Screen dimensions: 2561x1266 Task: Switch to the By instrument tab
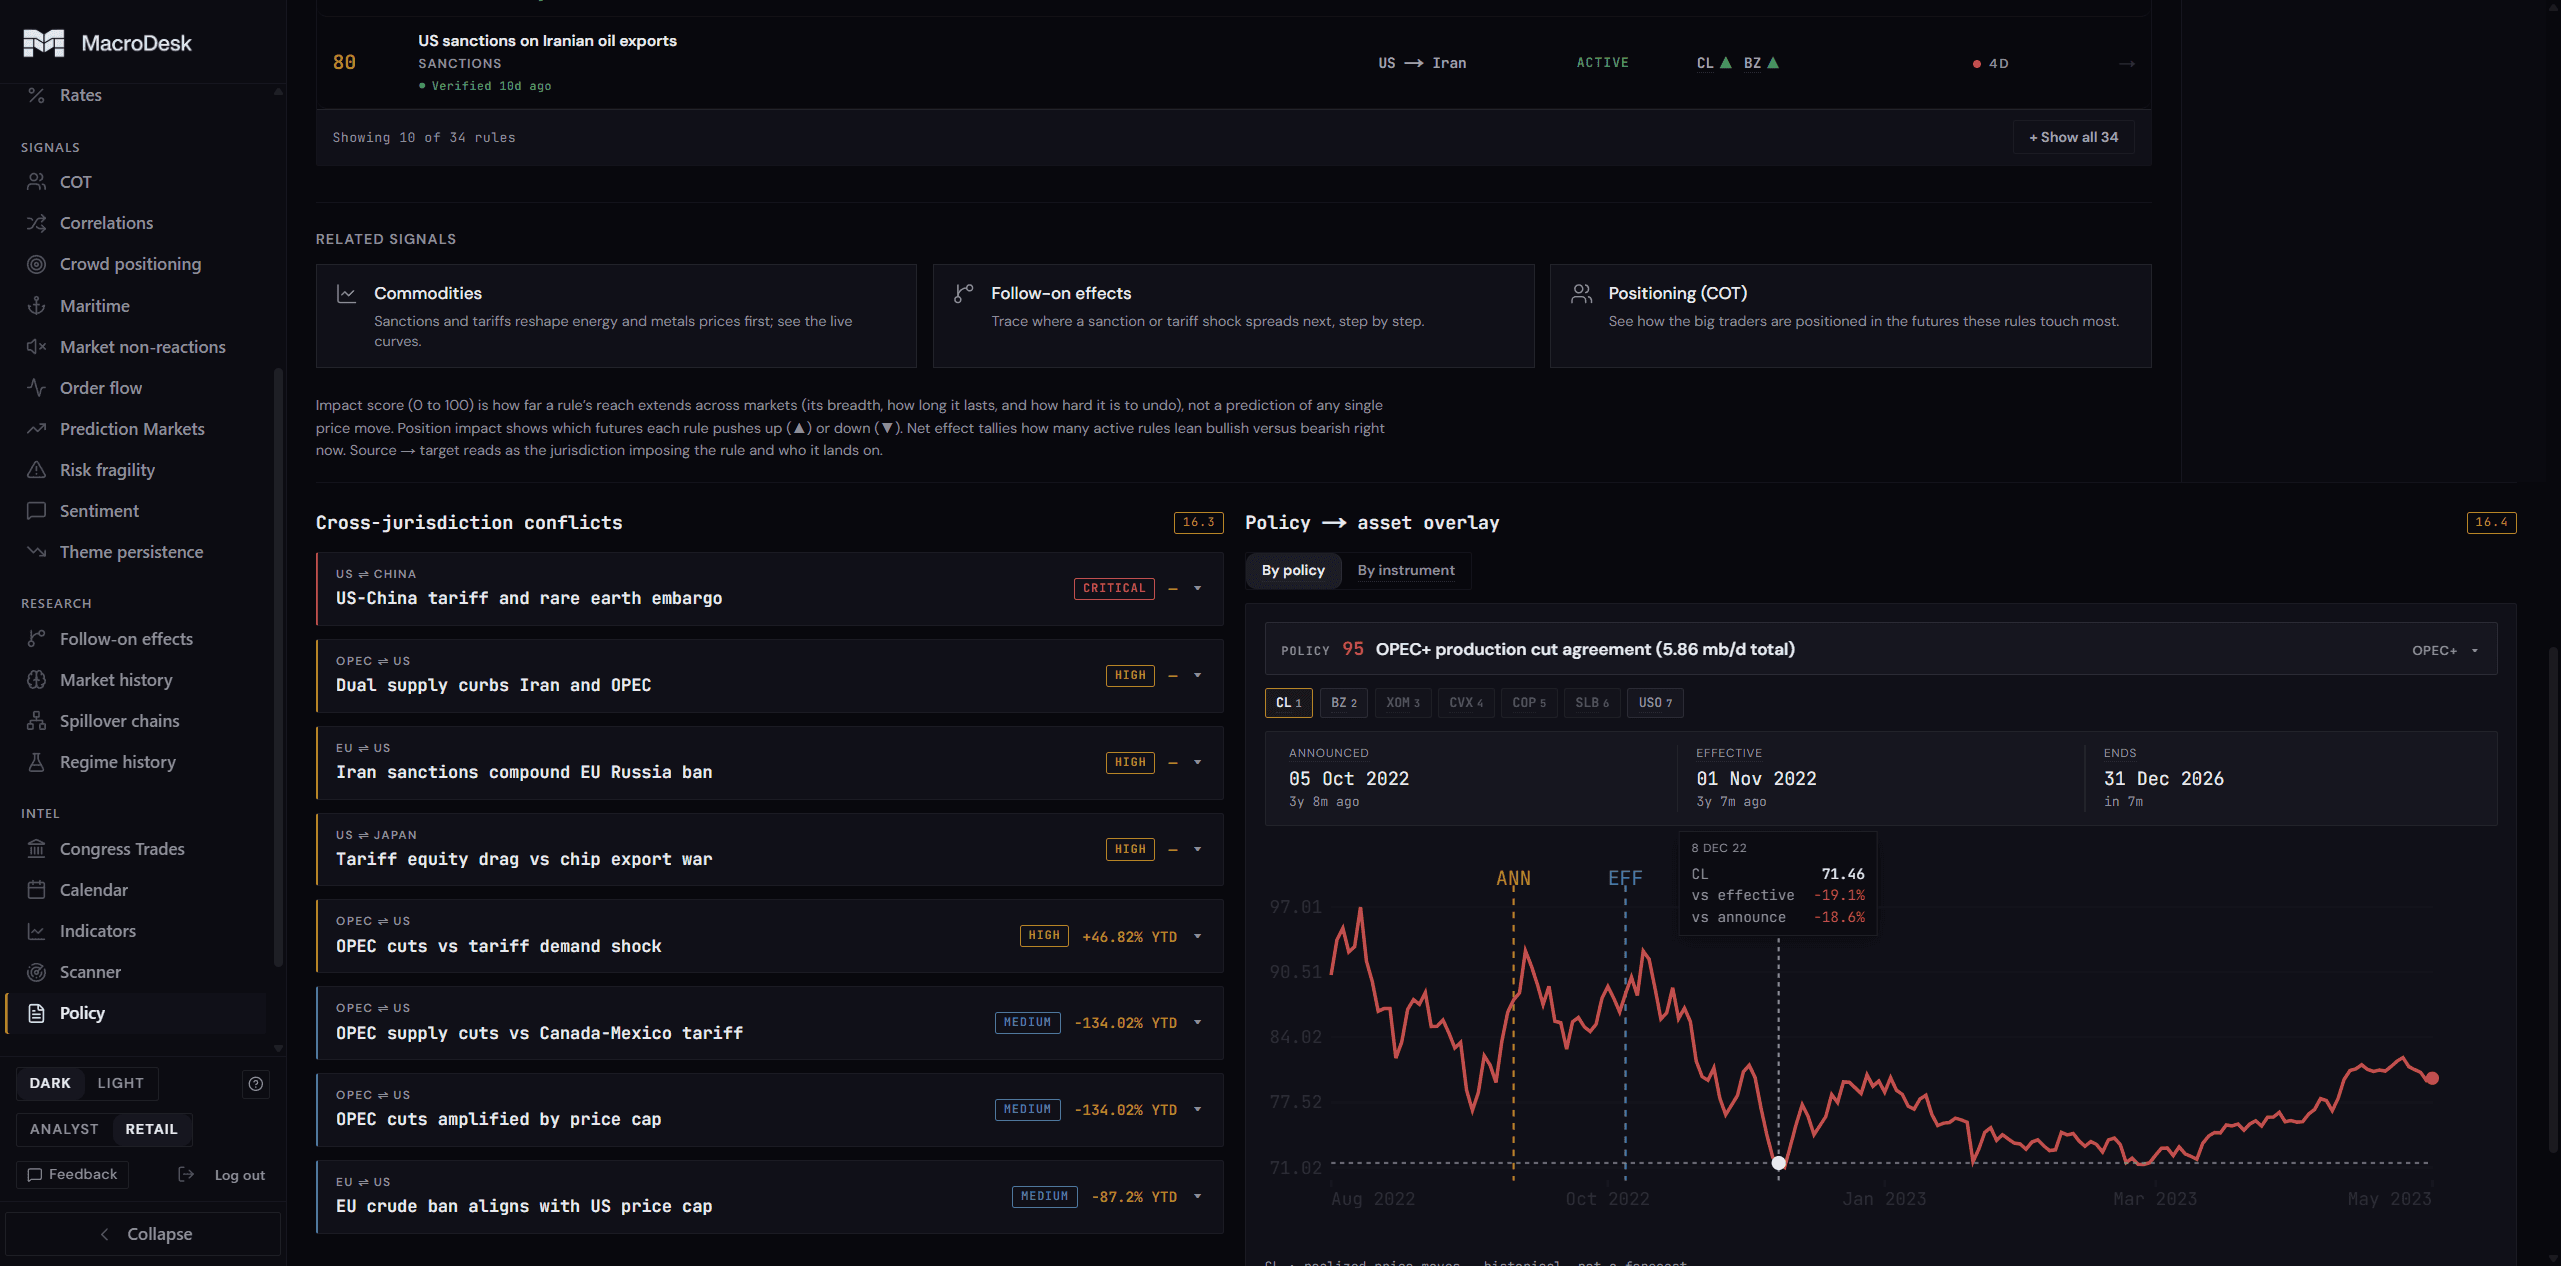coord(1406,570)
